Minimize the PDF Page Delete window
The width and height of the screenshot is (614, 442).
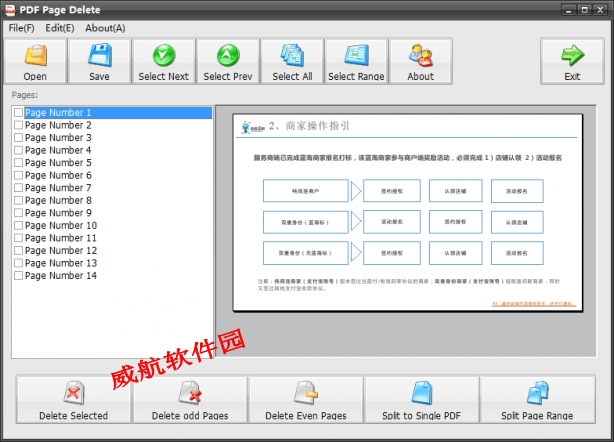point(569,10)
